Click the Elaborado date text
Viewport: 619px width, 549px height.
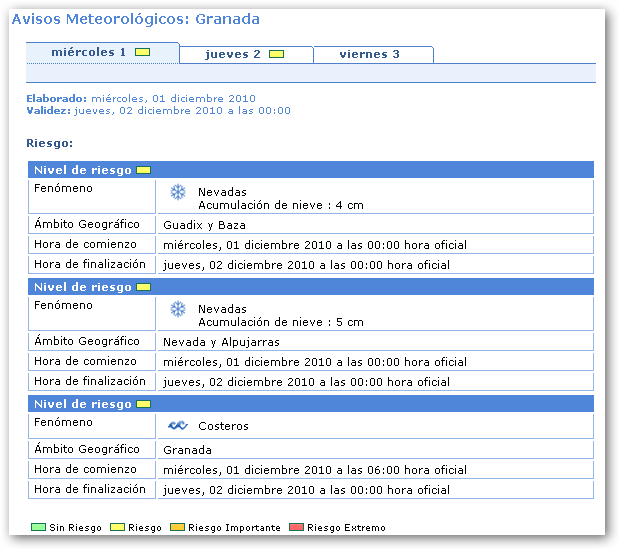tap(141, 98)
